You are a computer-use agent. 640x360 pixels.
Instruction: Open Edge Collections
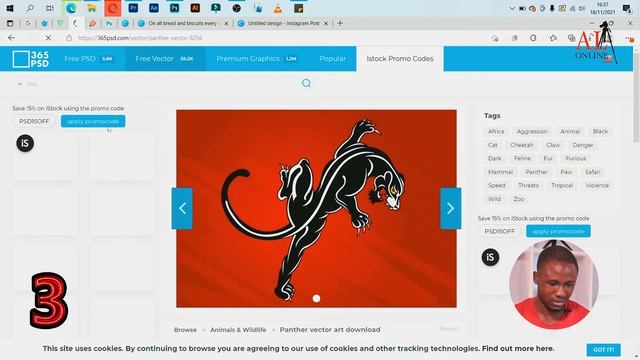(x=571, y=38)
